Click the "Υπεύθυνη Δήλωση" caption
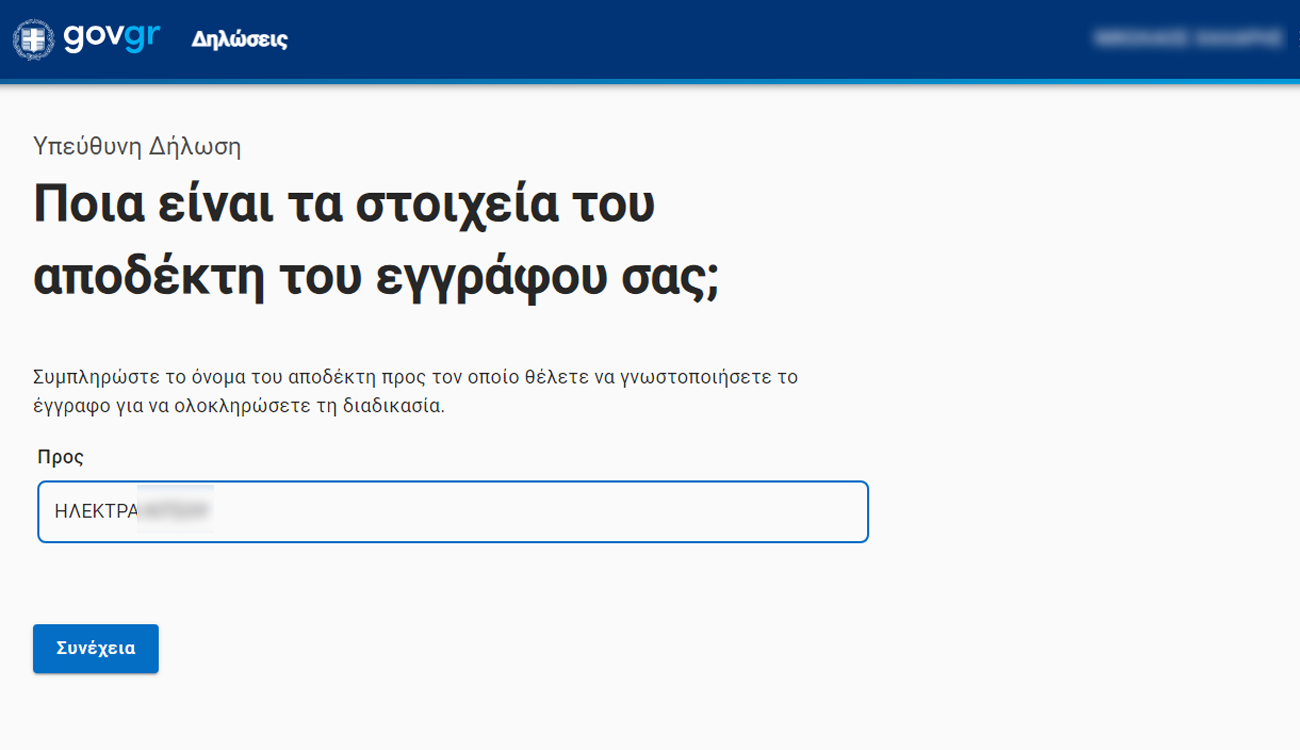 point(137,146)
